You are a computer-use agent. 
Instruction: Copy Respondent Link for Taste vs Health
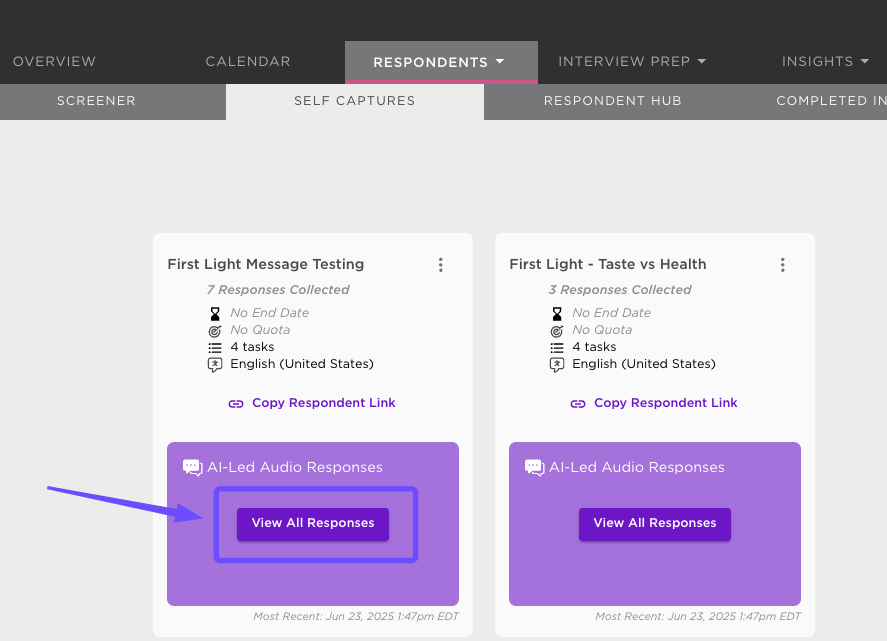(665, 403)
